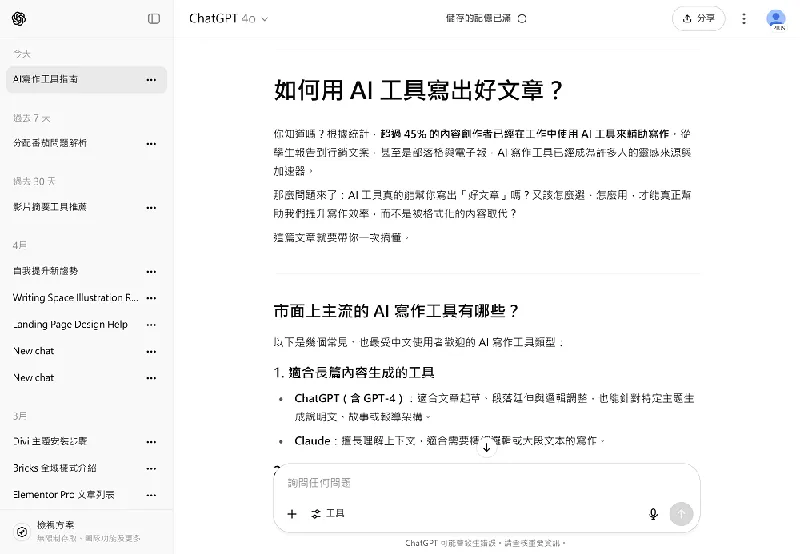Open the Elementor Pro conversation
This screenshot has height=554, width=800.
(87, 495)
